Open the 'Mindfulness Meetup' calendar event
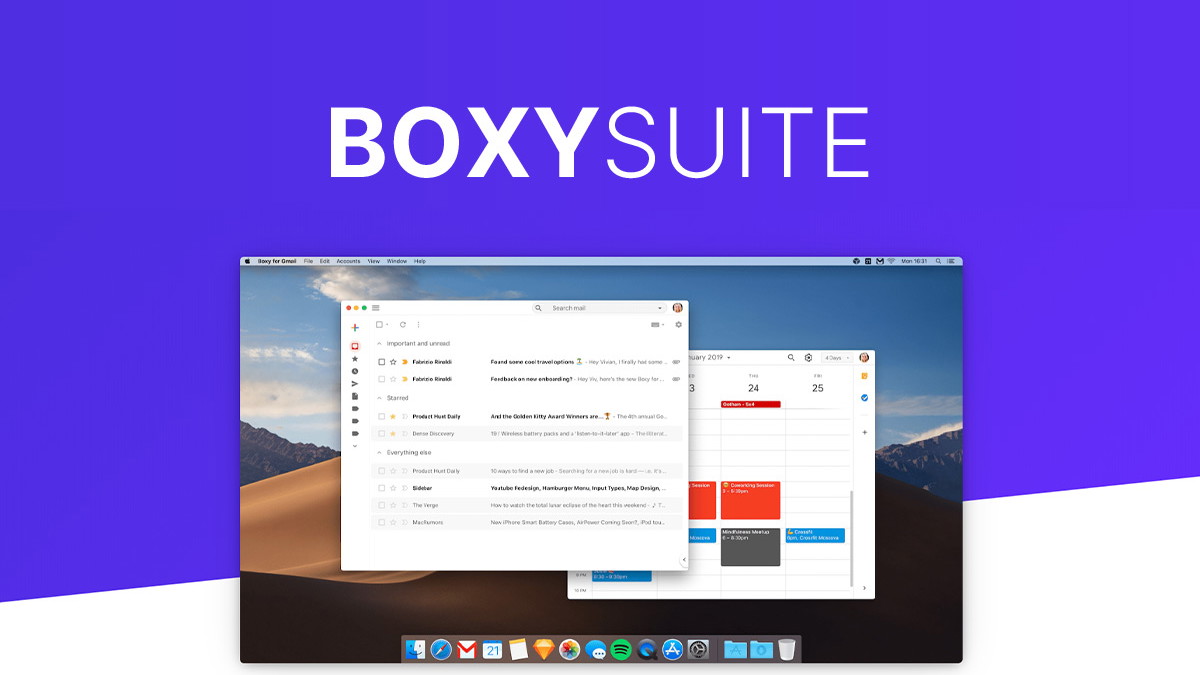Image resolution: width=1200 pixels, height=675 pixels. point(750,547)
